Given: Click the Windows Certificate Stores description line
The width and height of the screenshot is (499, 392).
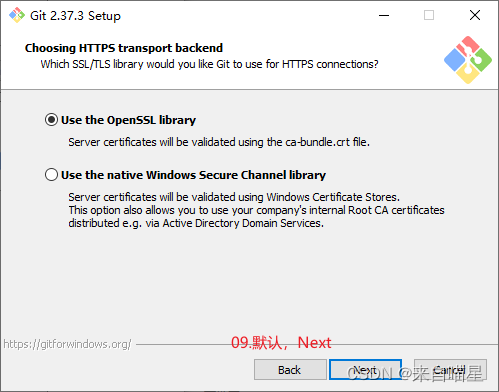Looking at the screenshot, I should click(x=234, y=197).
